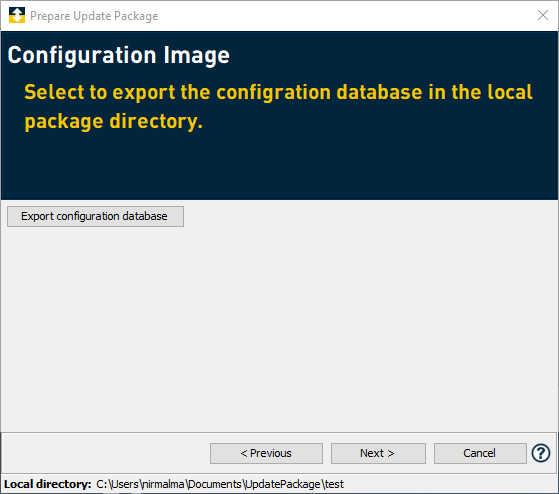This screenshot has width=559, height=494.
Task: Click empty dark blue banner area below instructions
Action: 279,166
